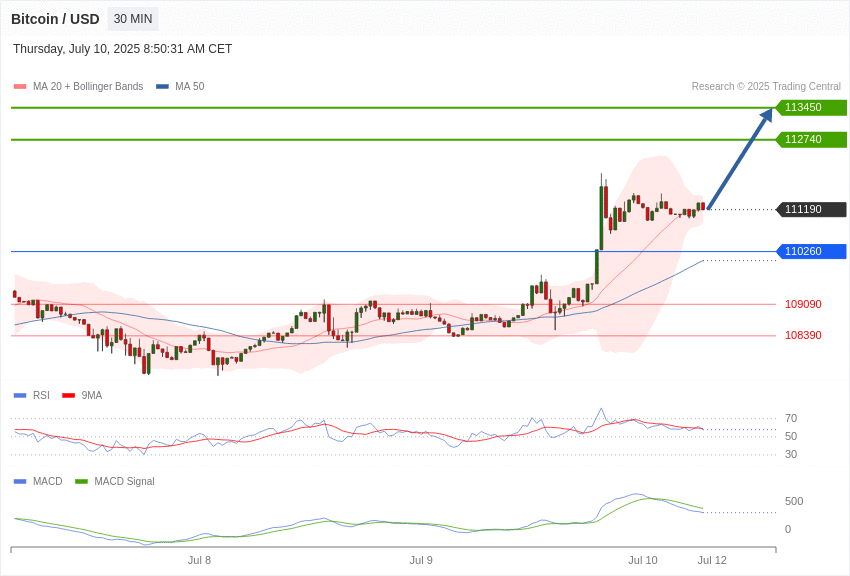This screenshot has width=850, height=576.
Task: Click the RSI 30 axis value
Action: click(x=791, y=454)
